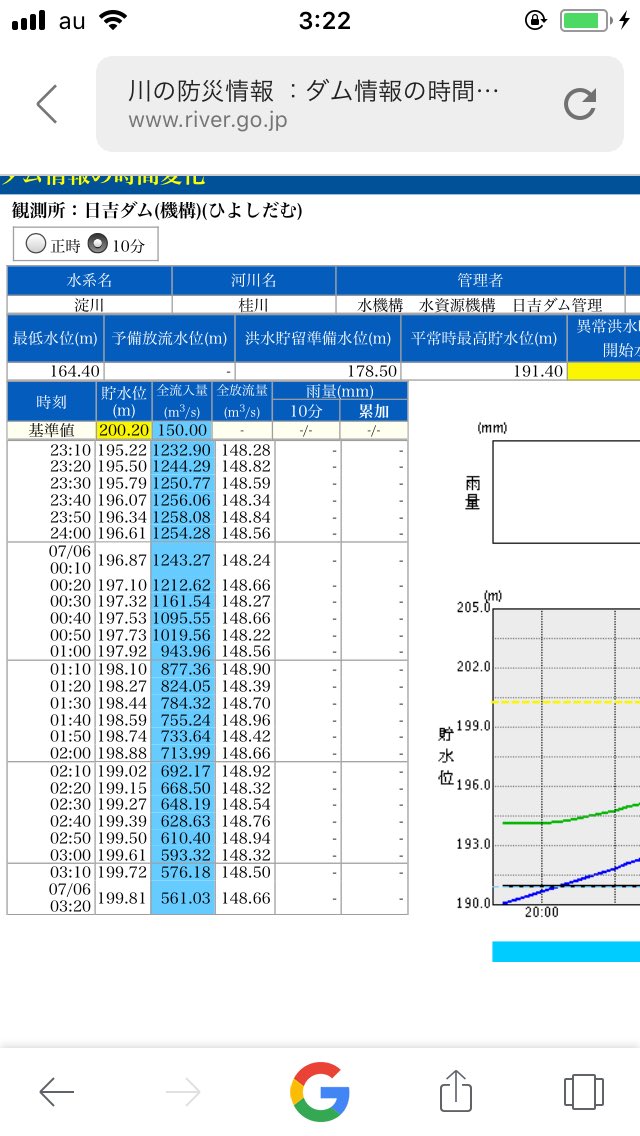Go back using bottom toolbar left arrow
The image size is (640, 1136).
57,1092
